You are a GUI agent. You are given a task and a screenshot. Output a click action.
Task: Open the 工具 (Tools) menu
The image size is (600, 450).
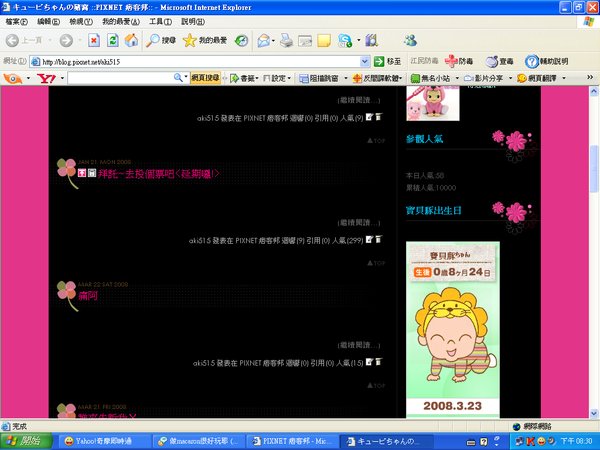pos(160,22)
